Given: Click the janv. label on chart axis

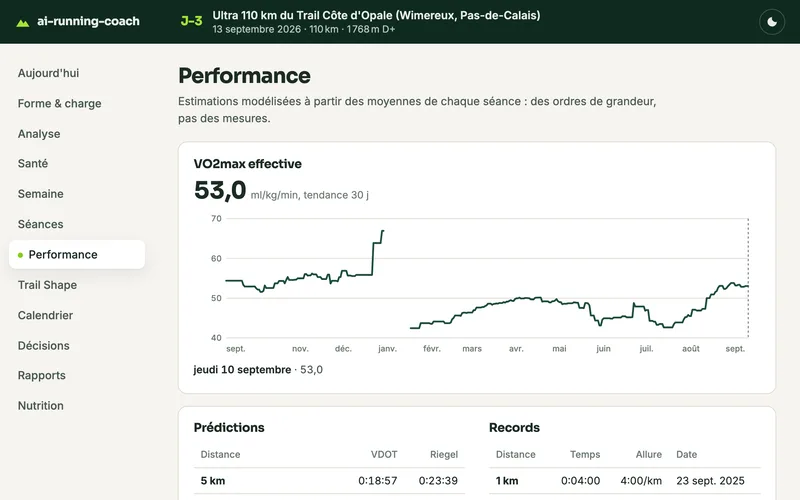Looking at the screenshot, I should pos(387,348).
